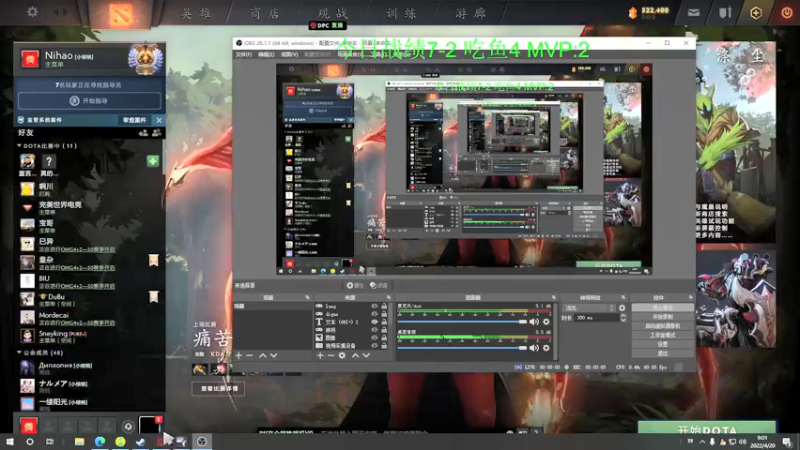This screenshot has width=800, height=450.
Task: Toggle visibility eye of 图像 source
Action: point(375,338)
